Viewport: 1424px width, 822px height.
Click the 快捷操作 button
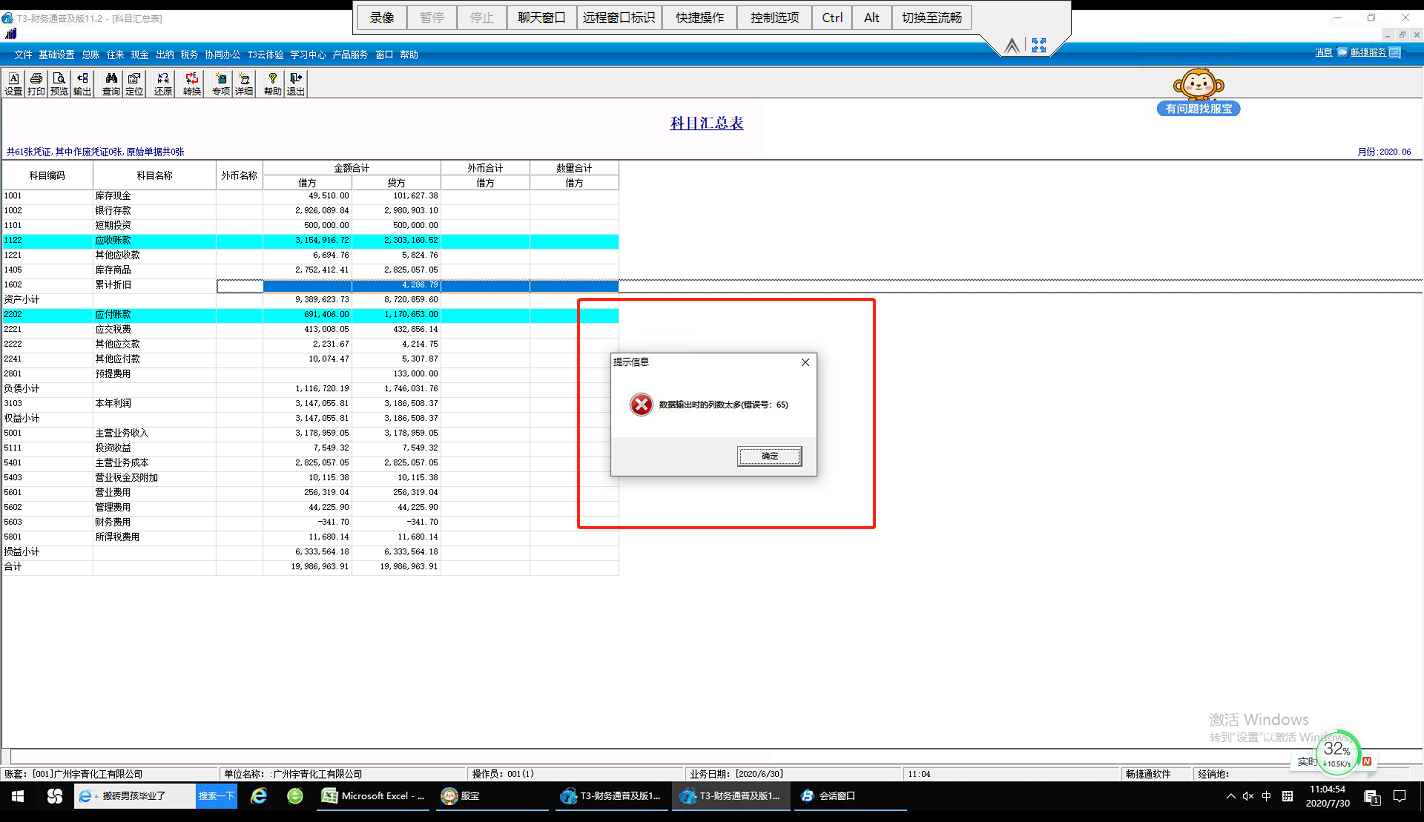700,17
